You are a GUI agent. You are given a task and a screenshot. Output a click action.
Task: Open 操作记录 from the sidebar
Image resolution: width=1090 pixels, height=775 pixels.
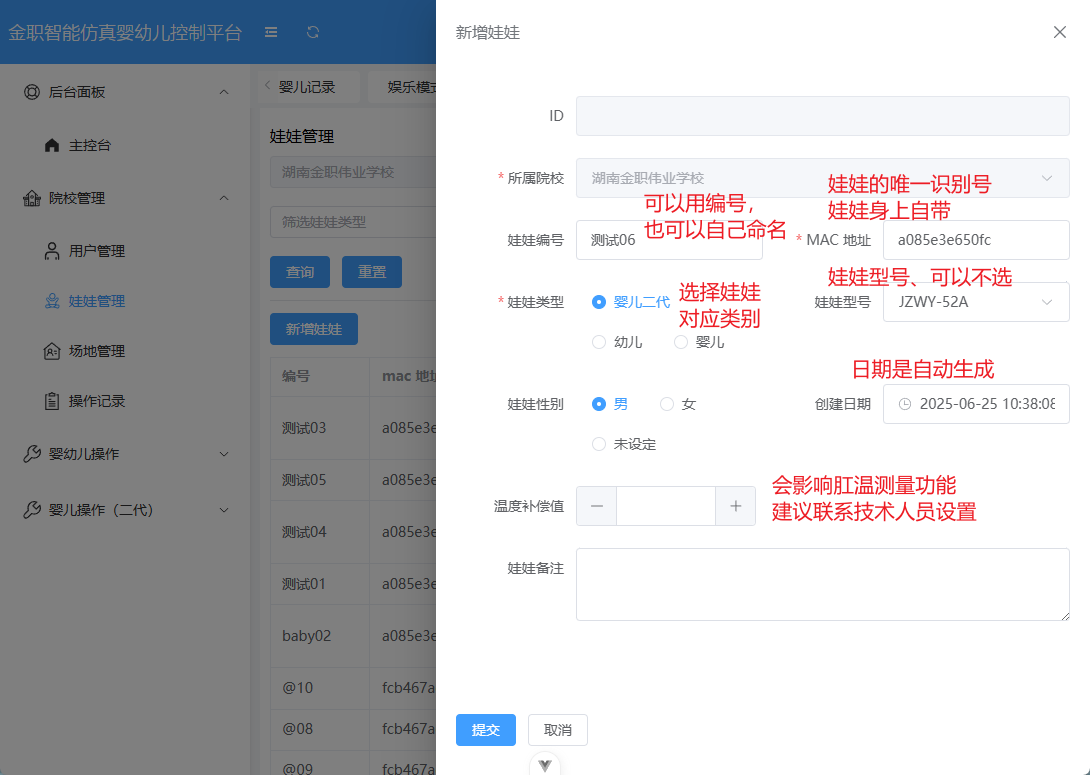[x=97, y=401]
